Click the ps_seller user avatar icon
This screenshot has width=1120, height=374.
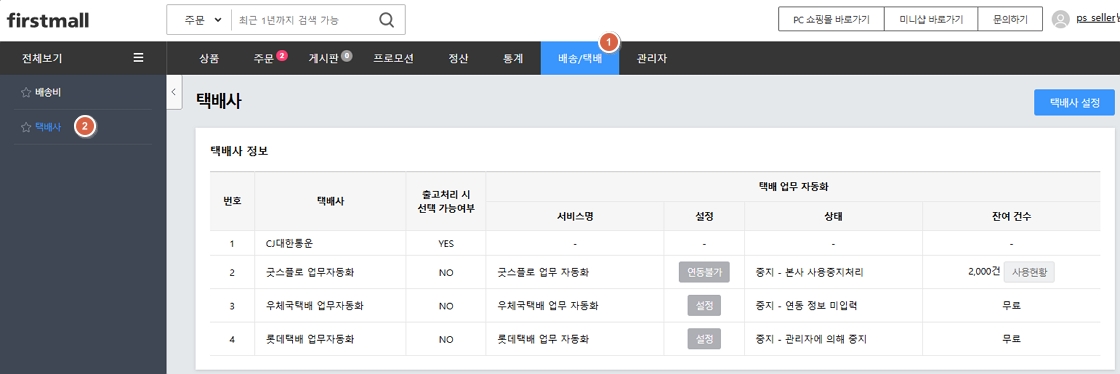click(x=1061, y=19)
